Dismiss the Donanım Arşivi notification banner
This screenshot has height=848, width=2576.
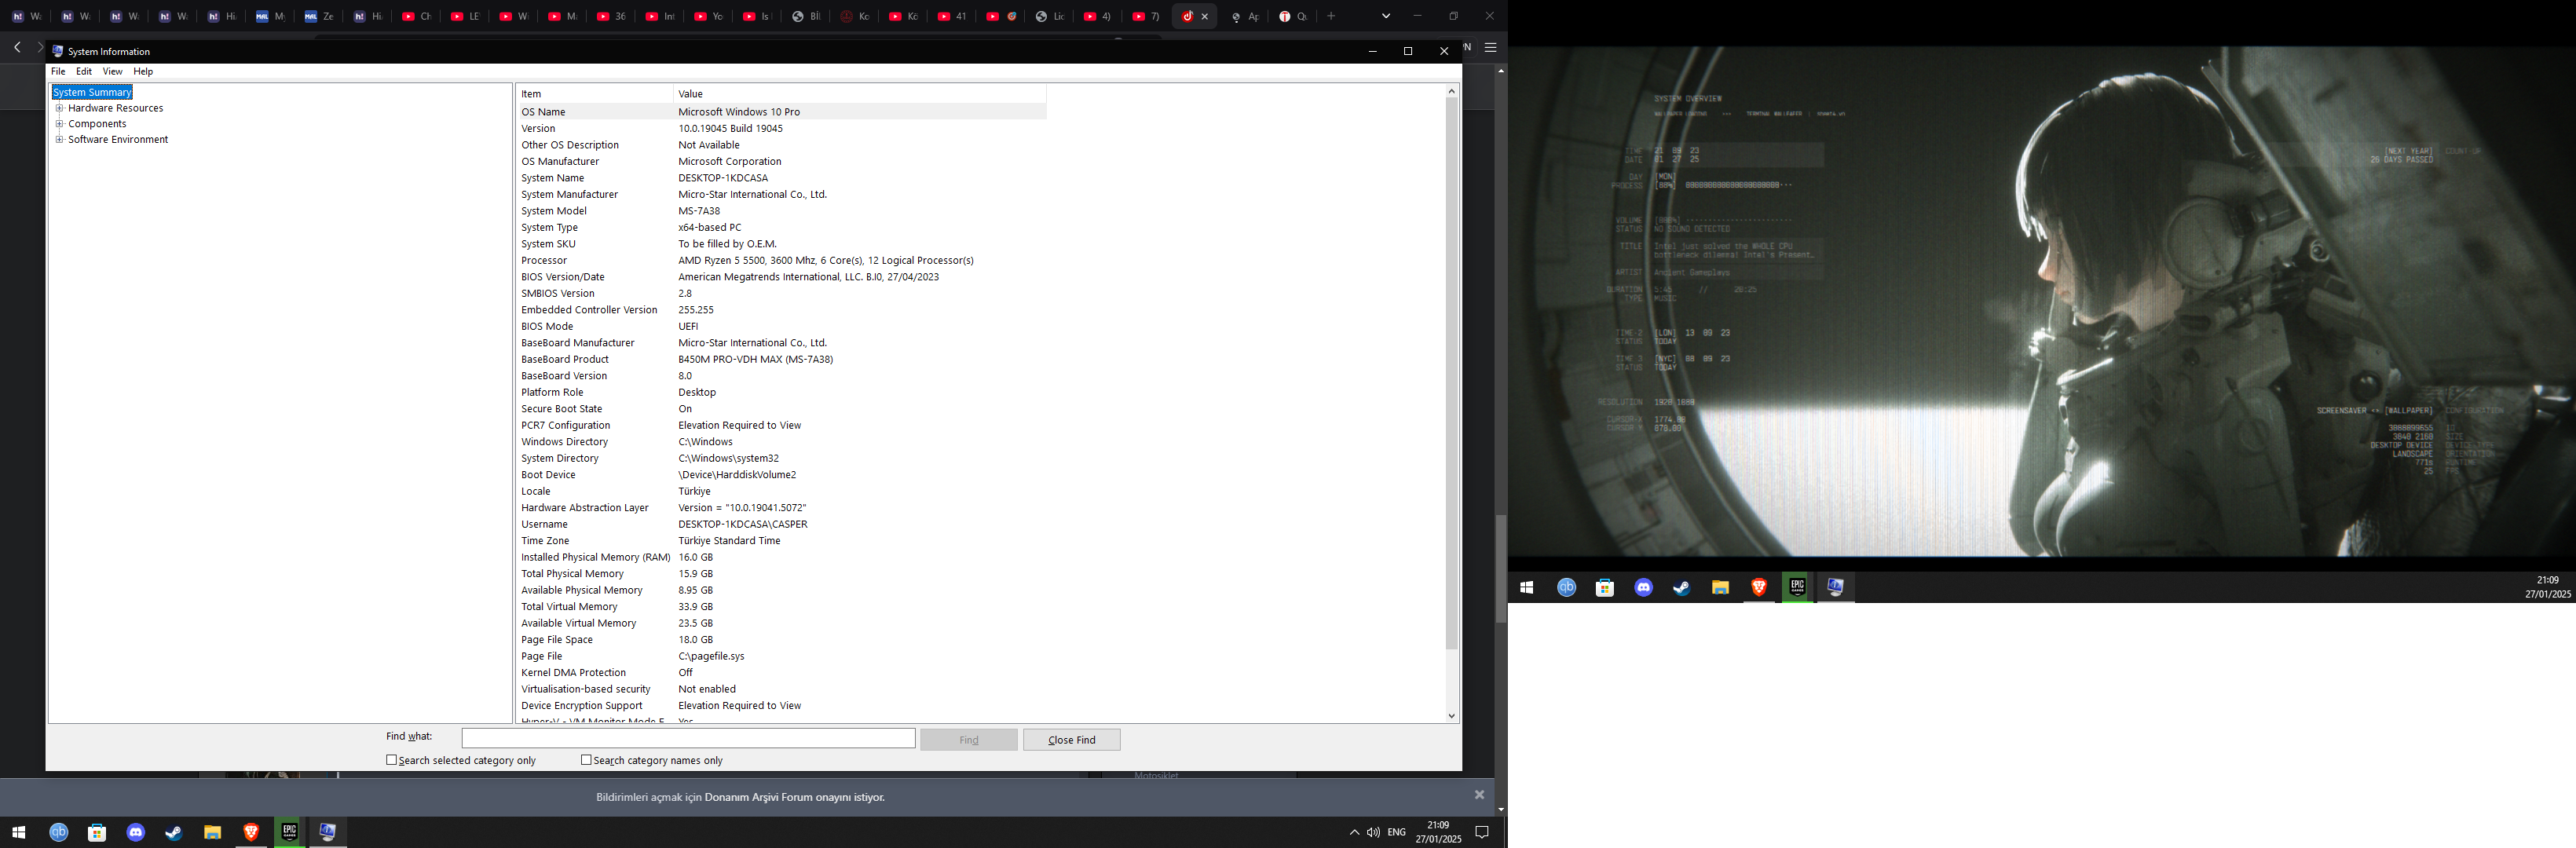tap(1479, 795)
